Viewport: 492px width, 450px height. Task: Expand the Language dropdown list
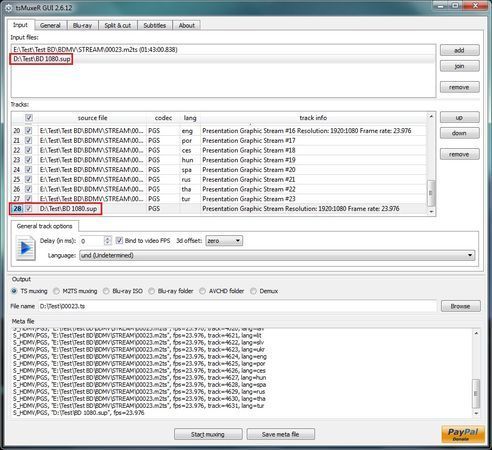[x=277, y=255]
